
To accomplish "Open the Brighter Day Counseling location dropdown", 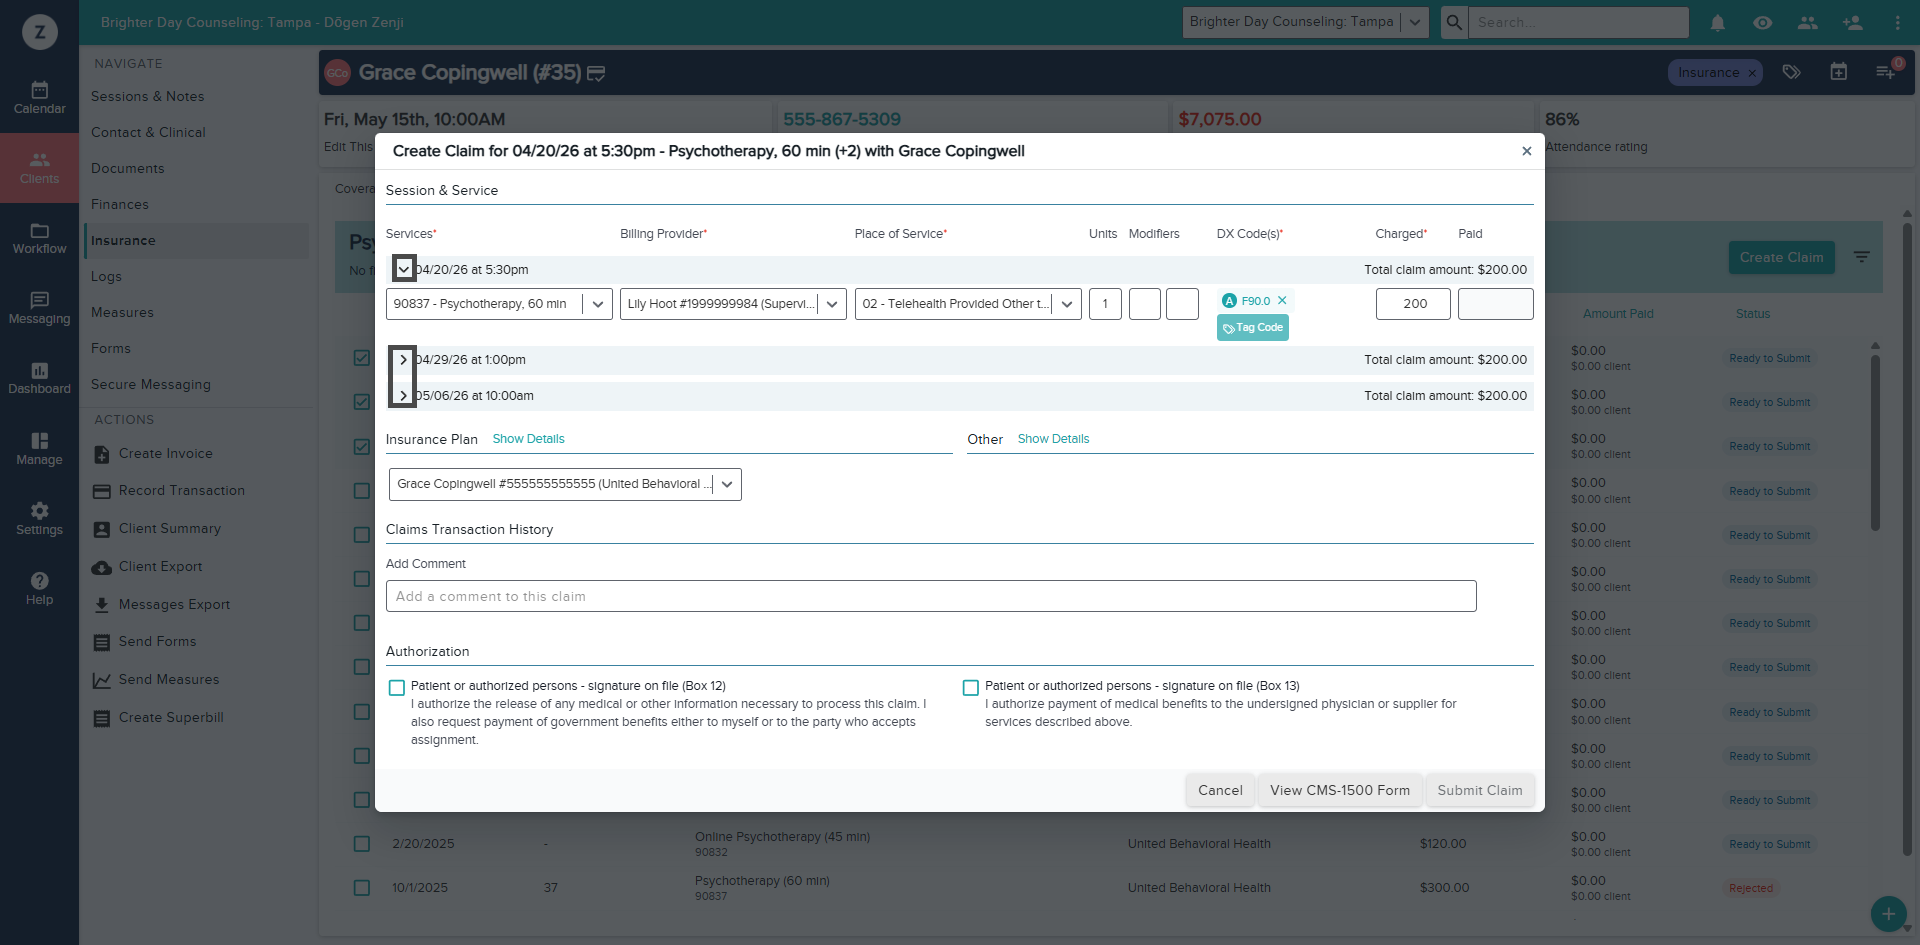I will (x=1305, y=22).
